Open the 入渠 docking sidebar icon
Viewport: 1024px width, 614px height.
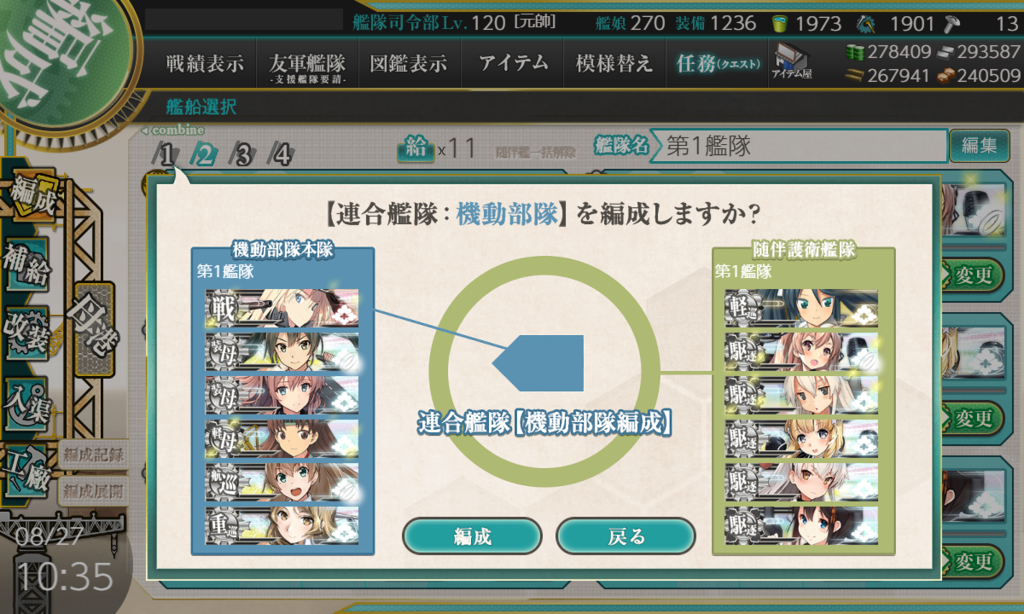tap(27, 404)
